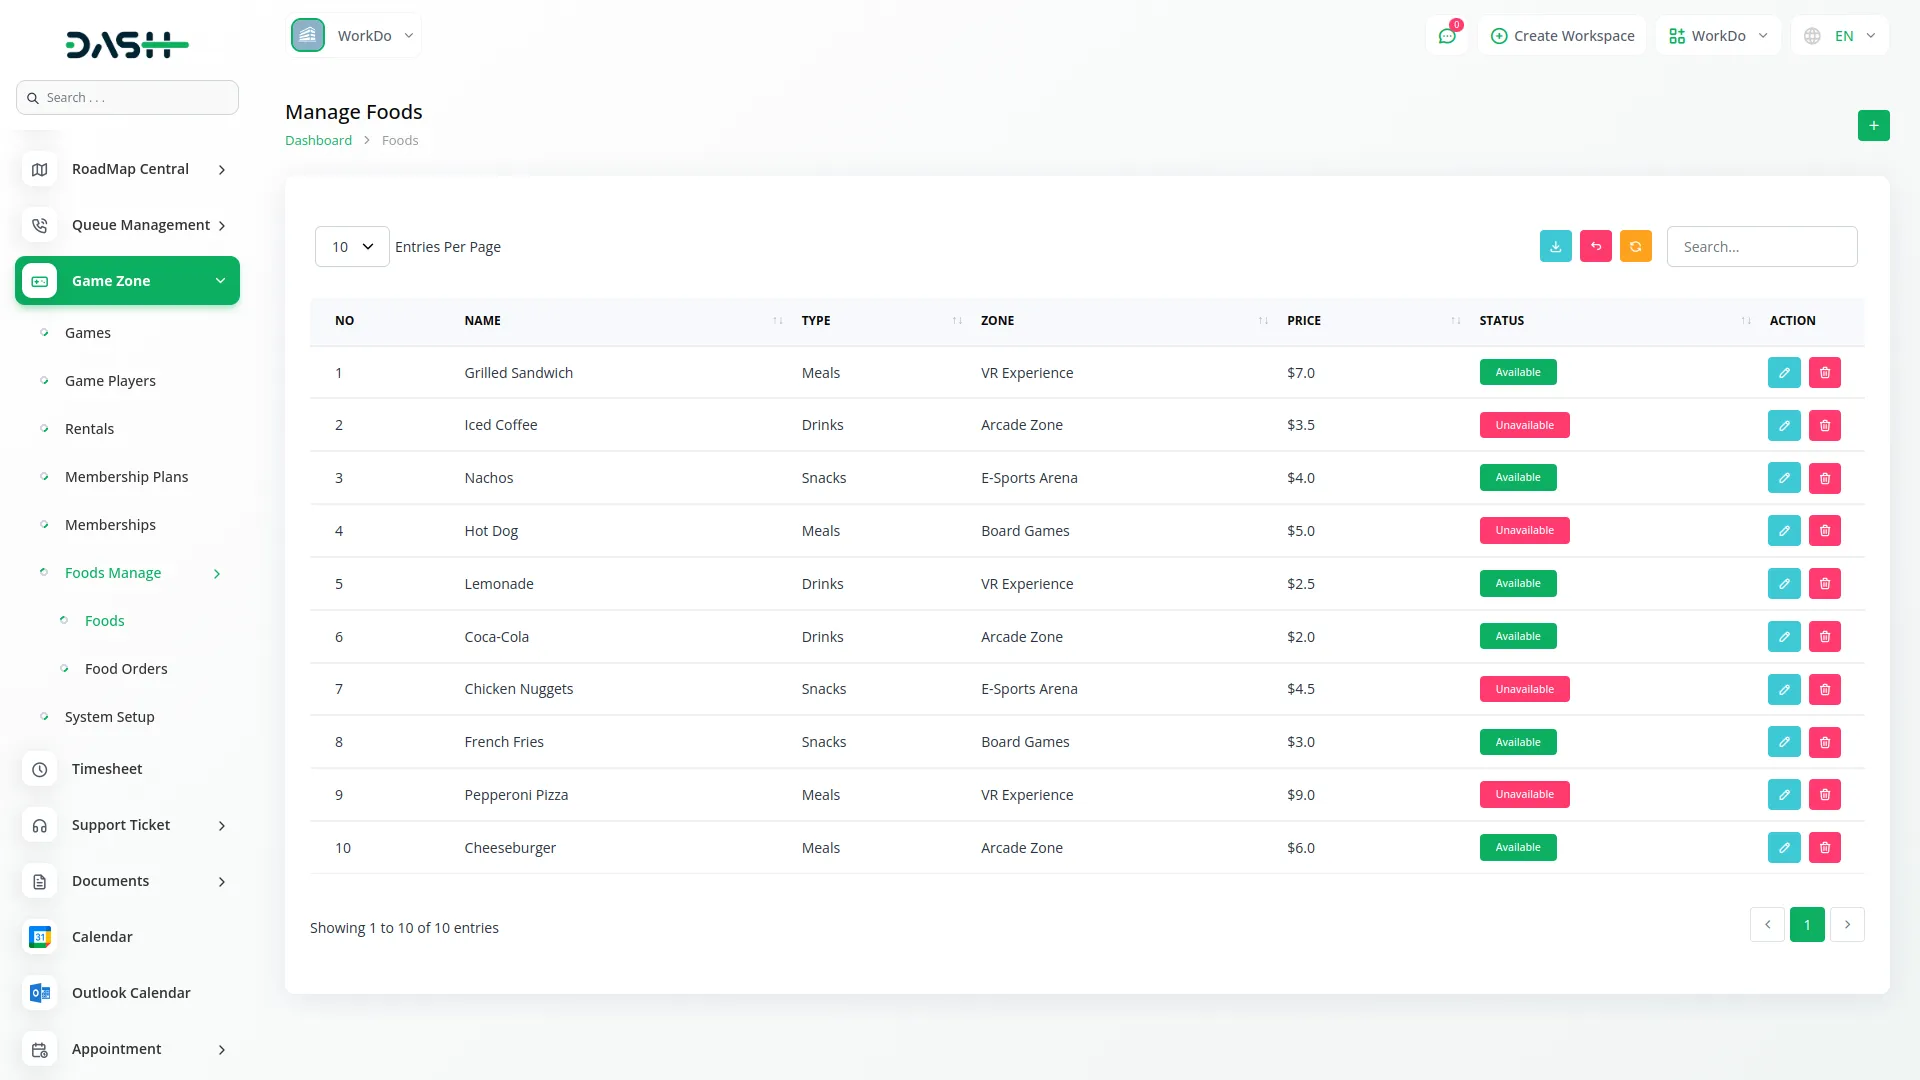This screenshot has width=1920, height=1080.
Task: Delete the Iced Coffee row
Action: pyautogui.click(x=1824, y=426)
